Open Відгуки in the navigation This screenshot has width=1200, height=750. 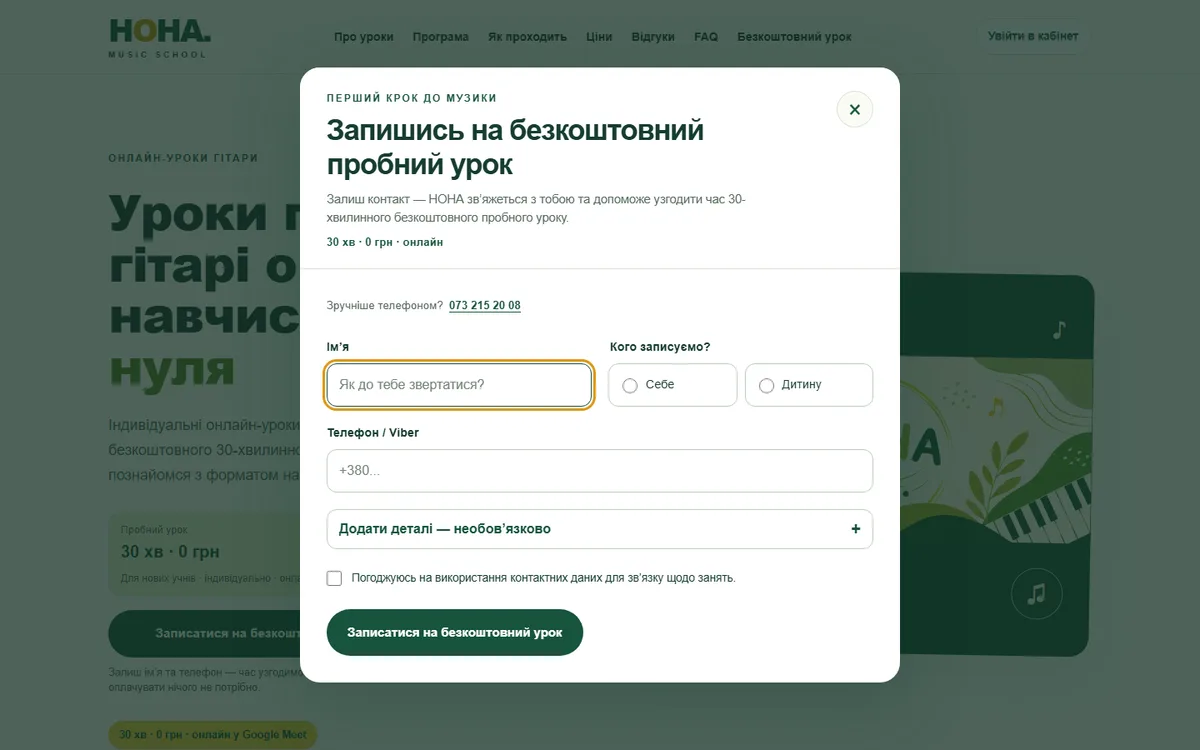(653, 37)
